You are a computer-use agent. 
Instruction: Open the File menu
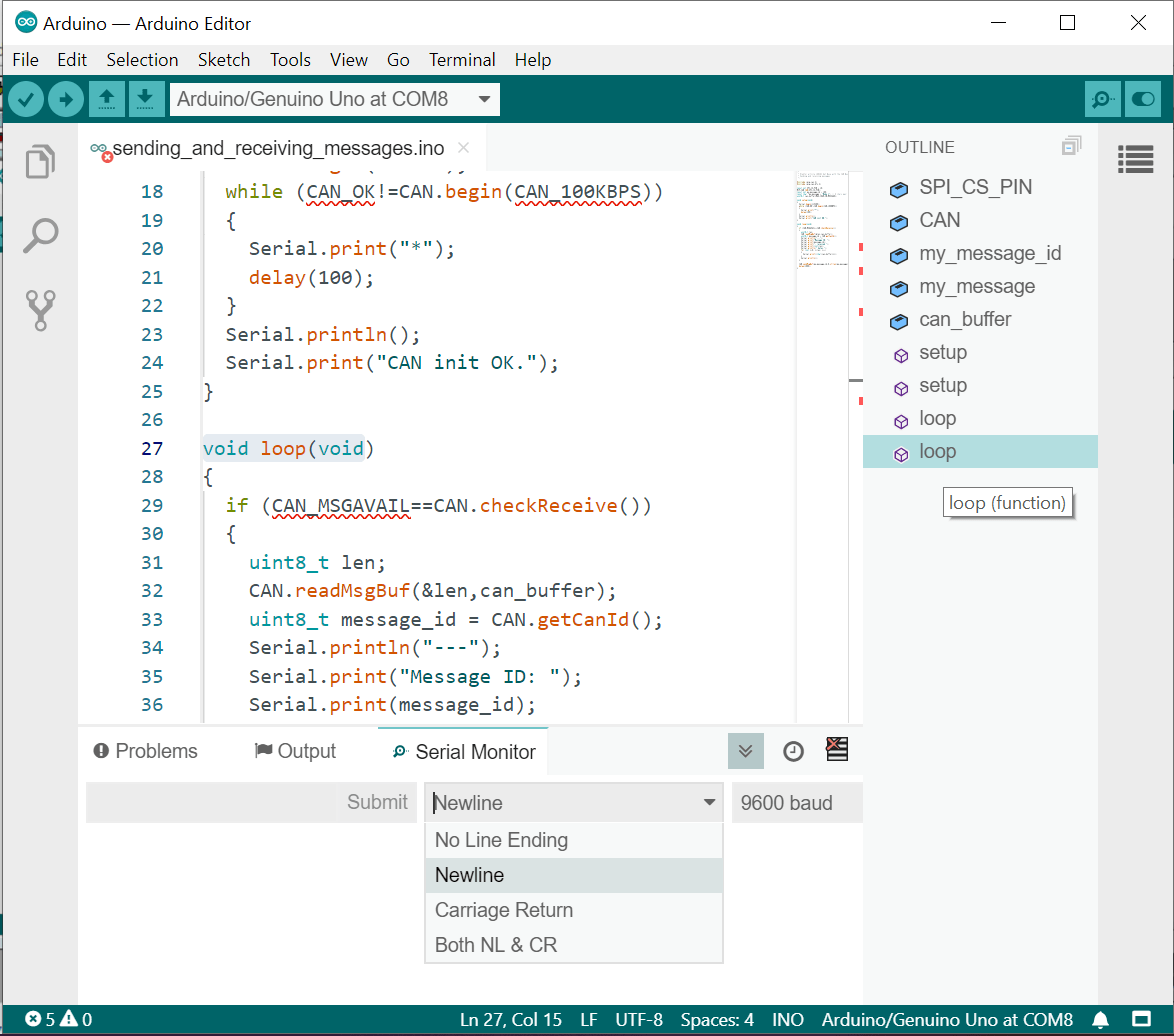[x=25, y=60]
